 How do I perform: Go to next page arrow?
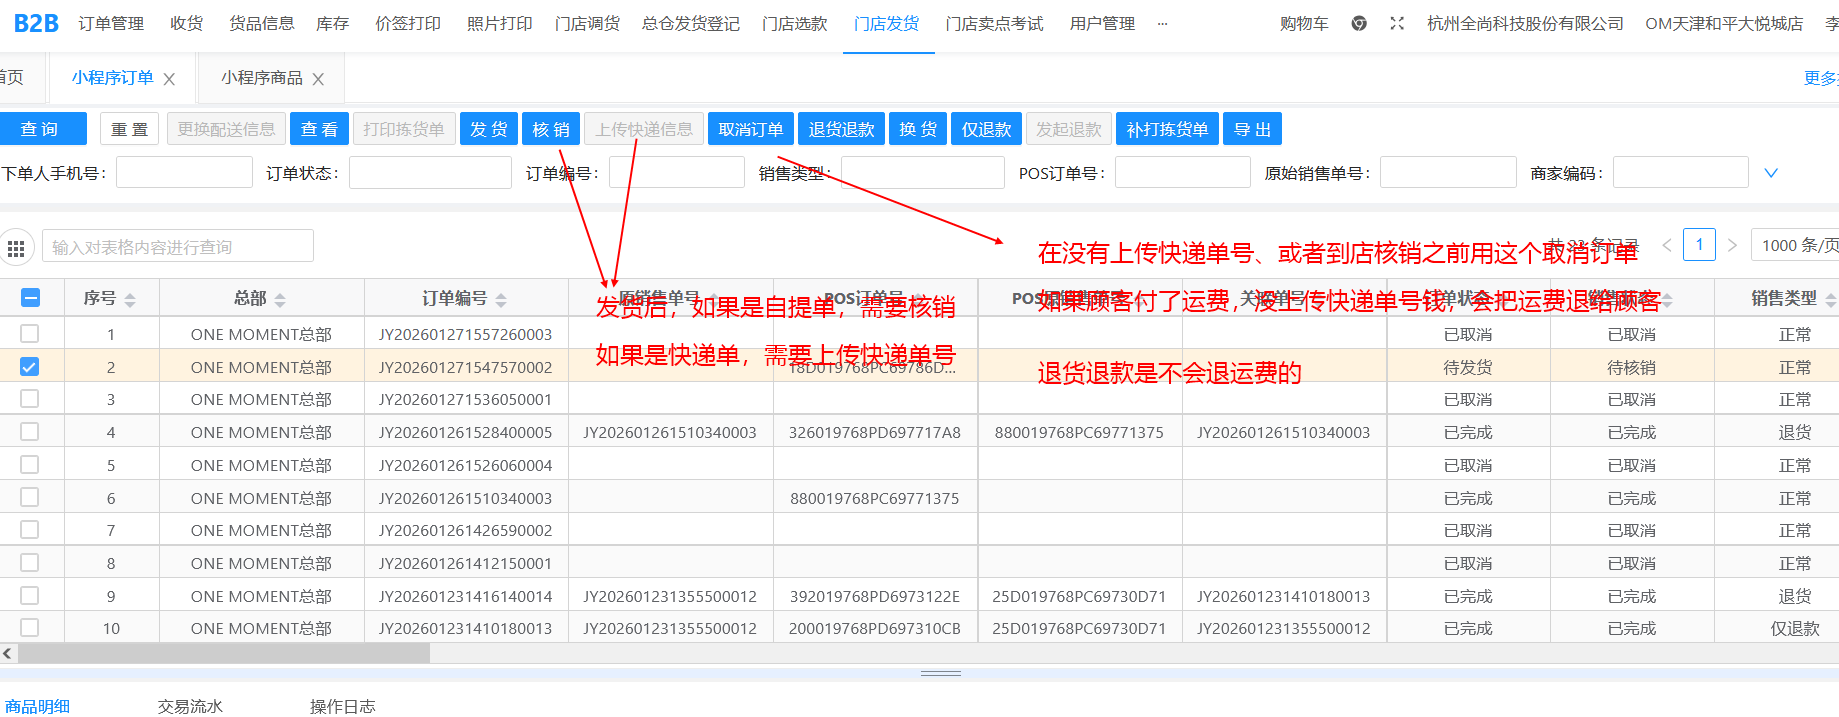click(x=1732, y=245)
